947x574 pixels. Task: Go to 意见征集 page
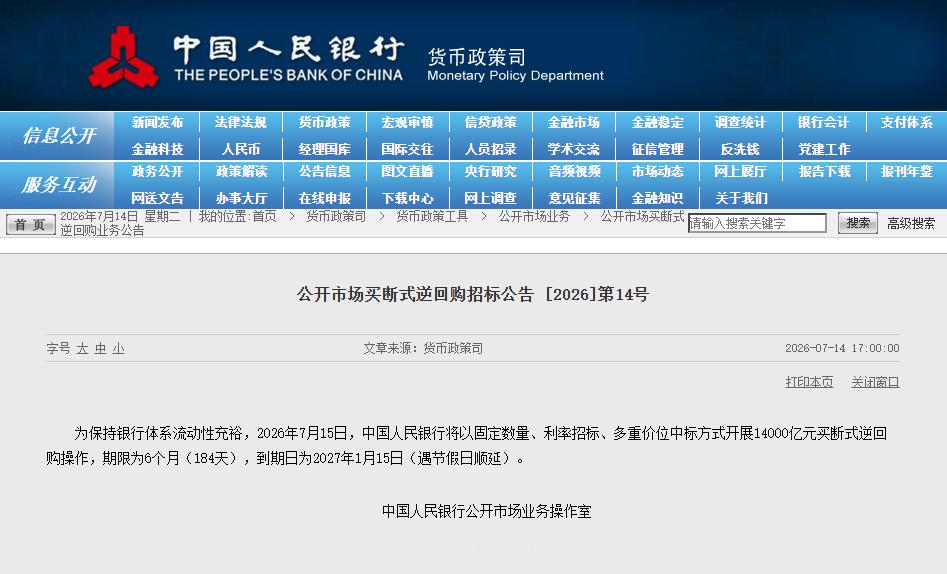[x=574, y=198]
